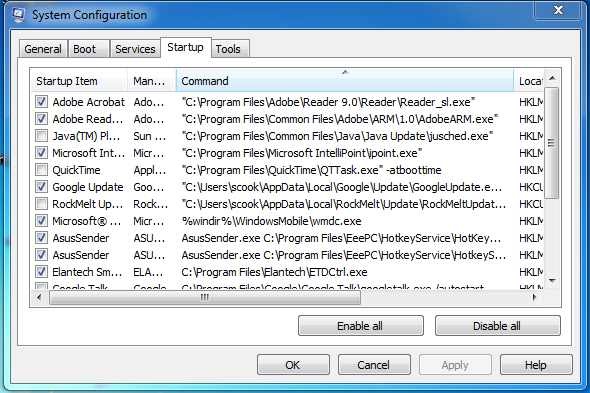The width and height of the screenshot is (590, 393).
Task: Go to the Services tab
Action: [135, 49]
